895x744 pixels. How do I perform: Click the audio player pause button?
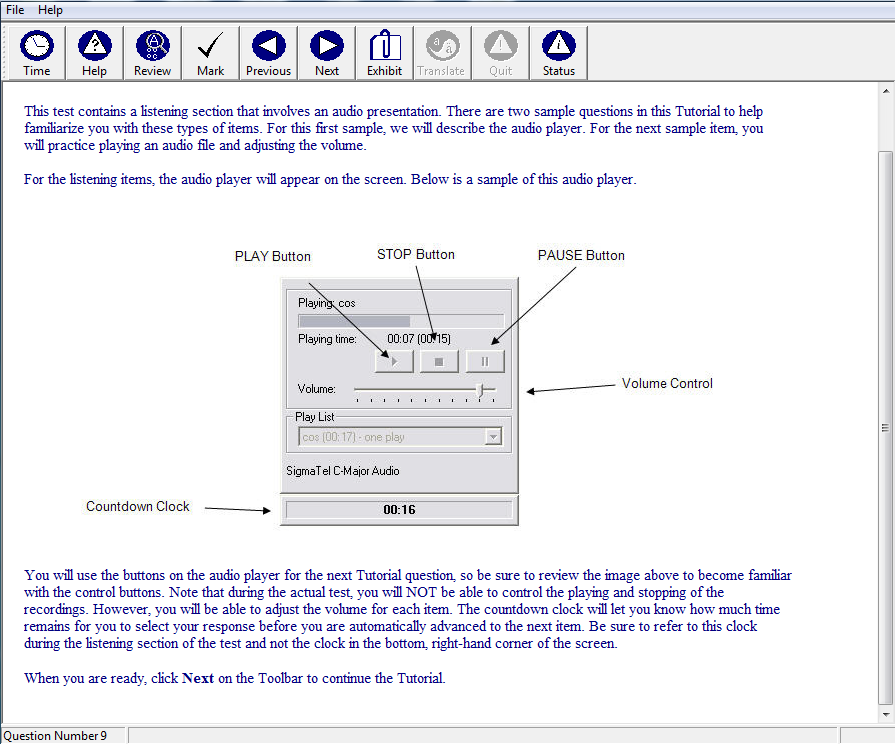pyautogui.click(x=485, y=361)
